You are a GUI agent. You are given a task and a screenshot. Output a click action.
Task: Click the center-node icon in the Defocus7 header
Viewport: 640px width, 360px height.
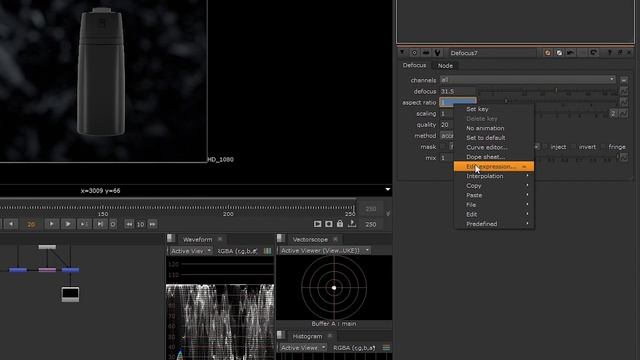click(414, 53)
